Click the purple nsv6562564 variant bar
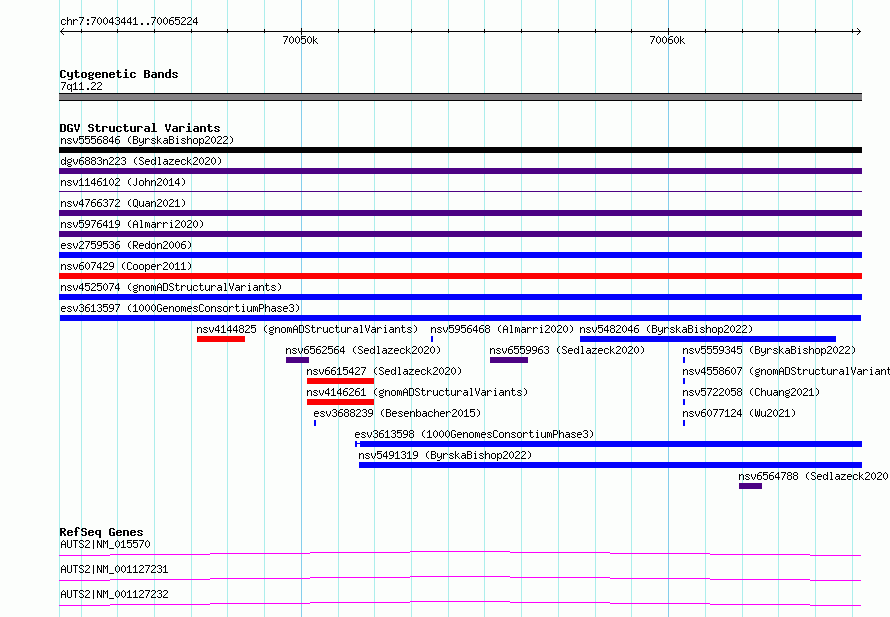Image resolution: width=890 pixels, height=617 pixels. 297,360
